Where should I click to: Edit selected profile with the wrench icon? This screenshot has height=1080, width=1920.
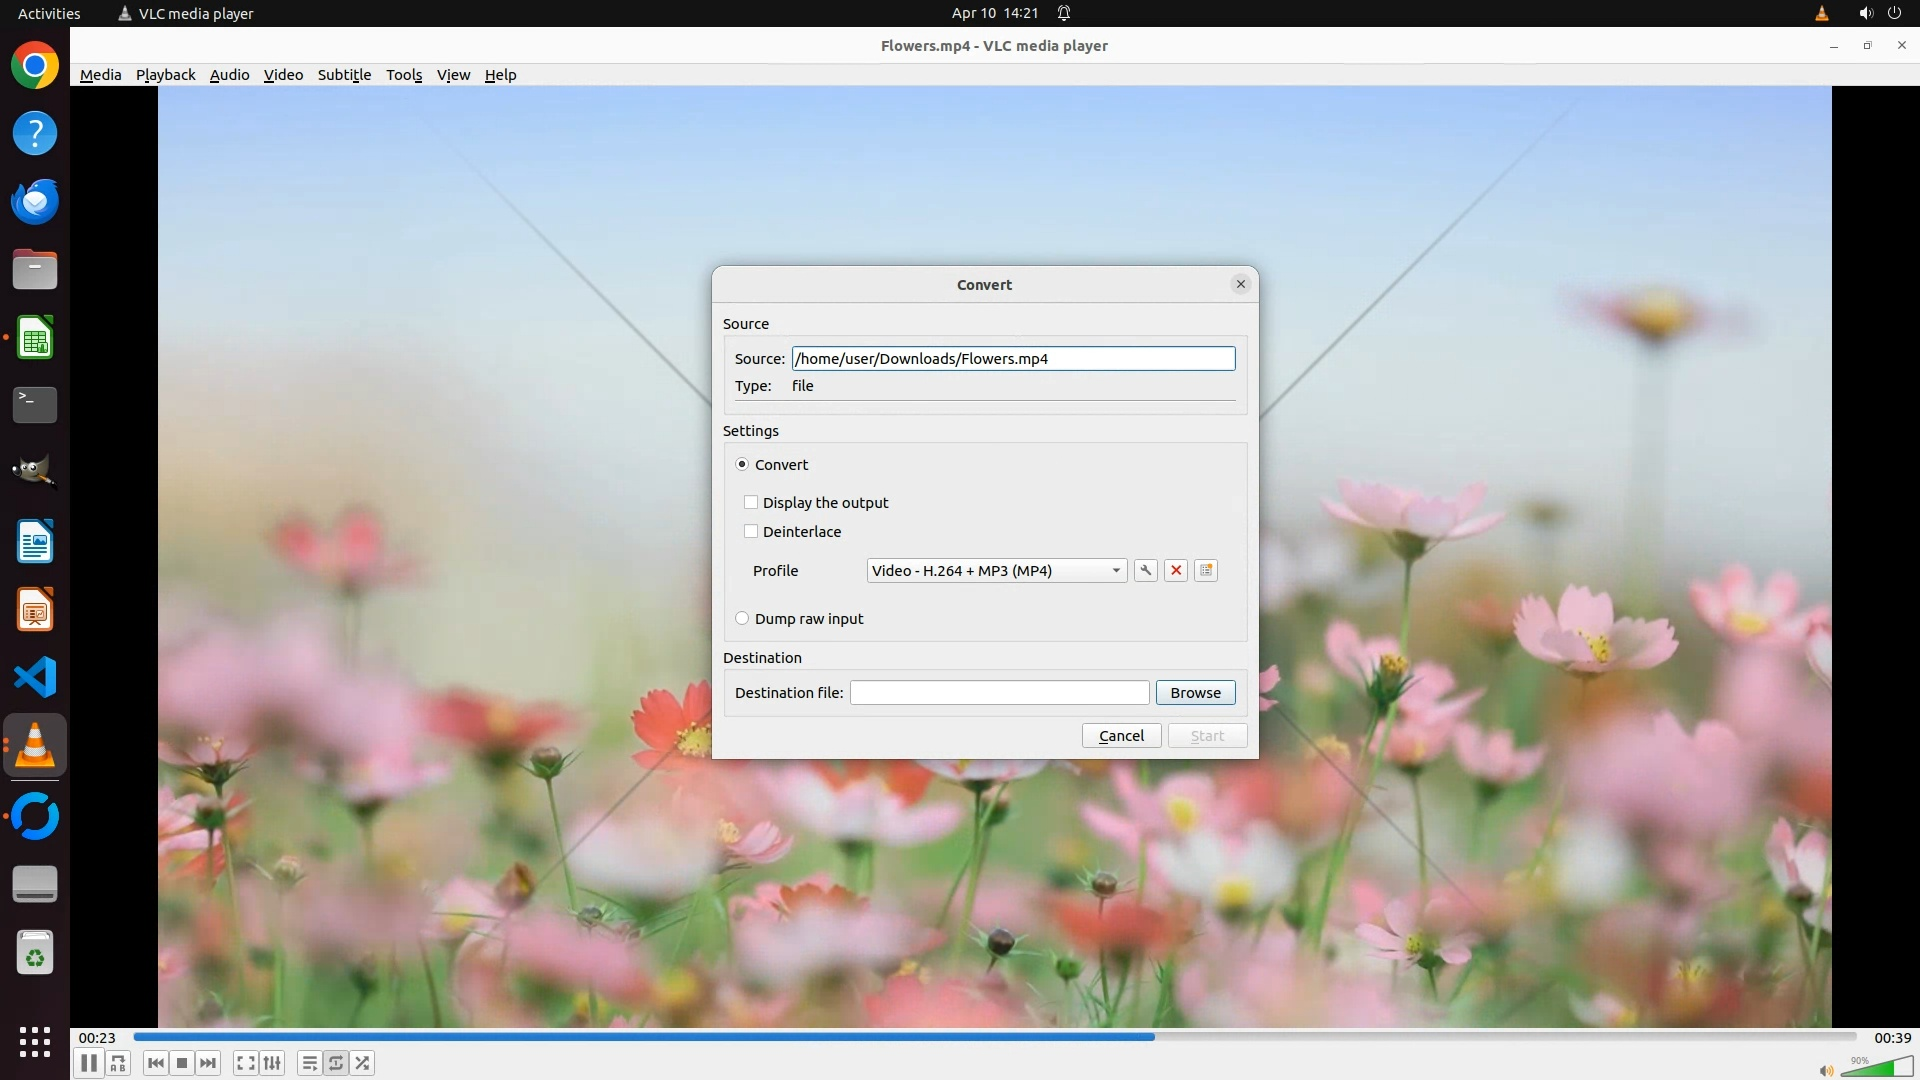tap(1145, 570)
